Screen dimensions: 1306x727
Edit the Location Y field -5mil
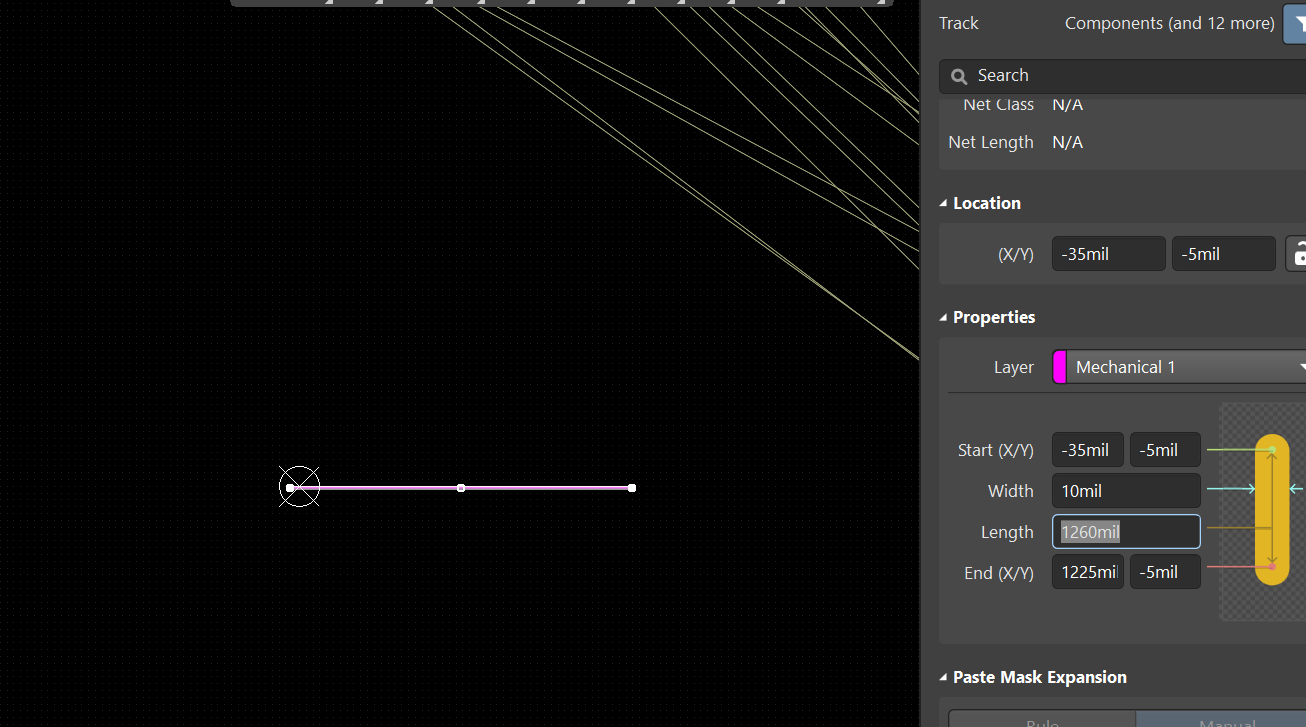coord(1223,254)
